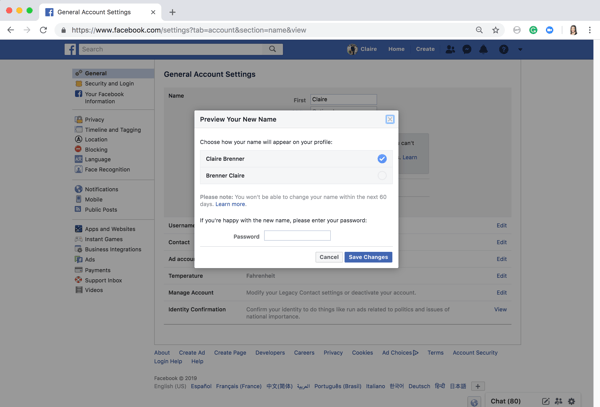600x407 pixels.
Task: Open the Chat (80) panel
Action: 505,401
